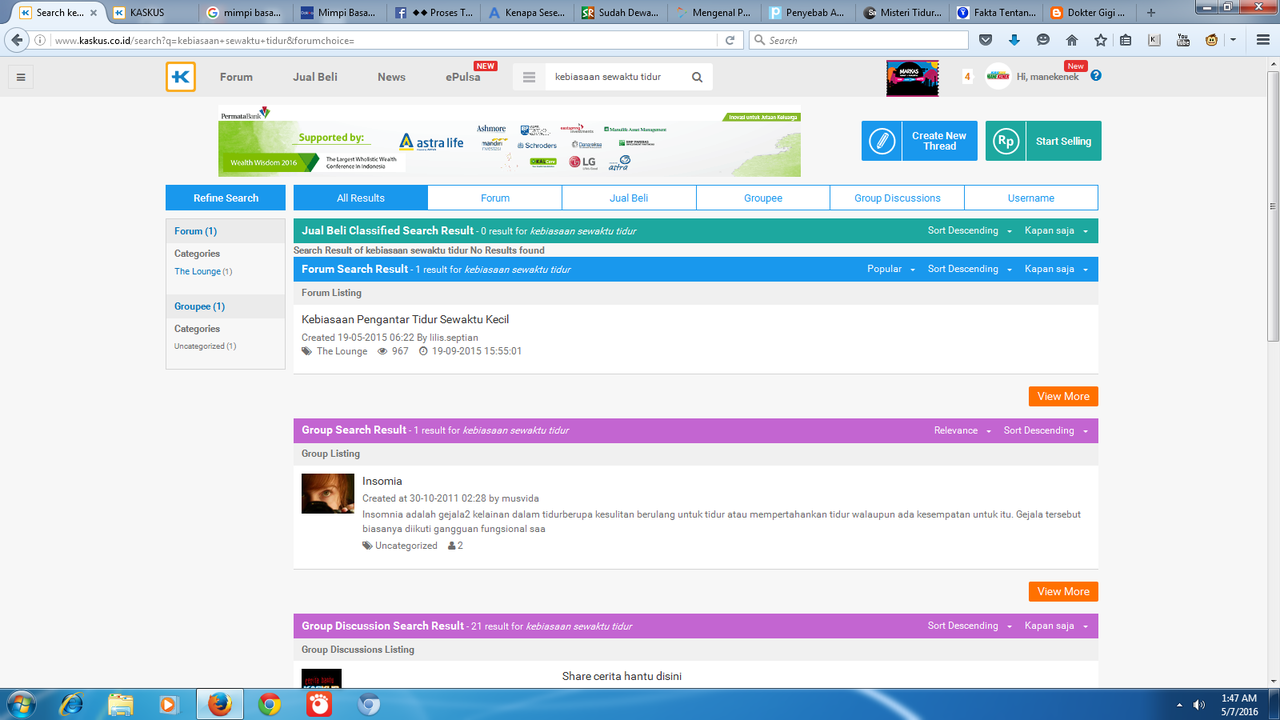Go back to previous page

(15, 40)
